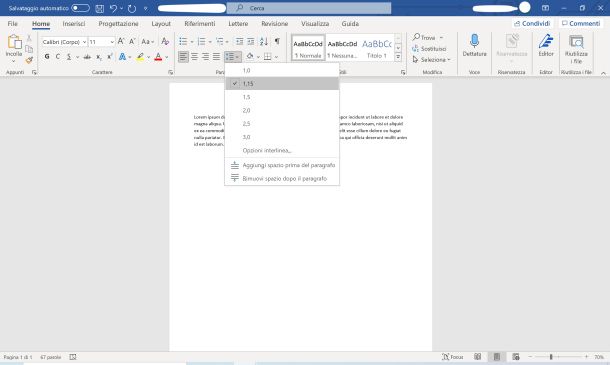Center the text alignment
This screenshot has width=610, height=365.
tap(195, 57)
